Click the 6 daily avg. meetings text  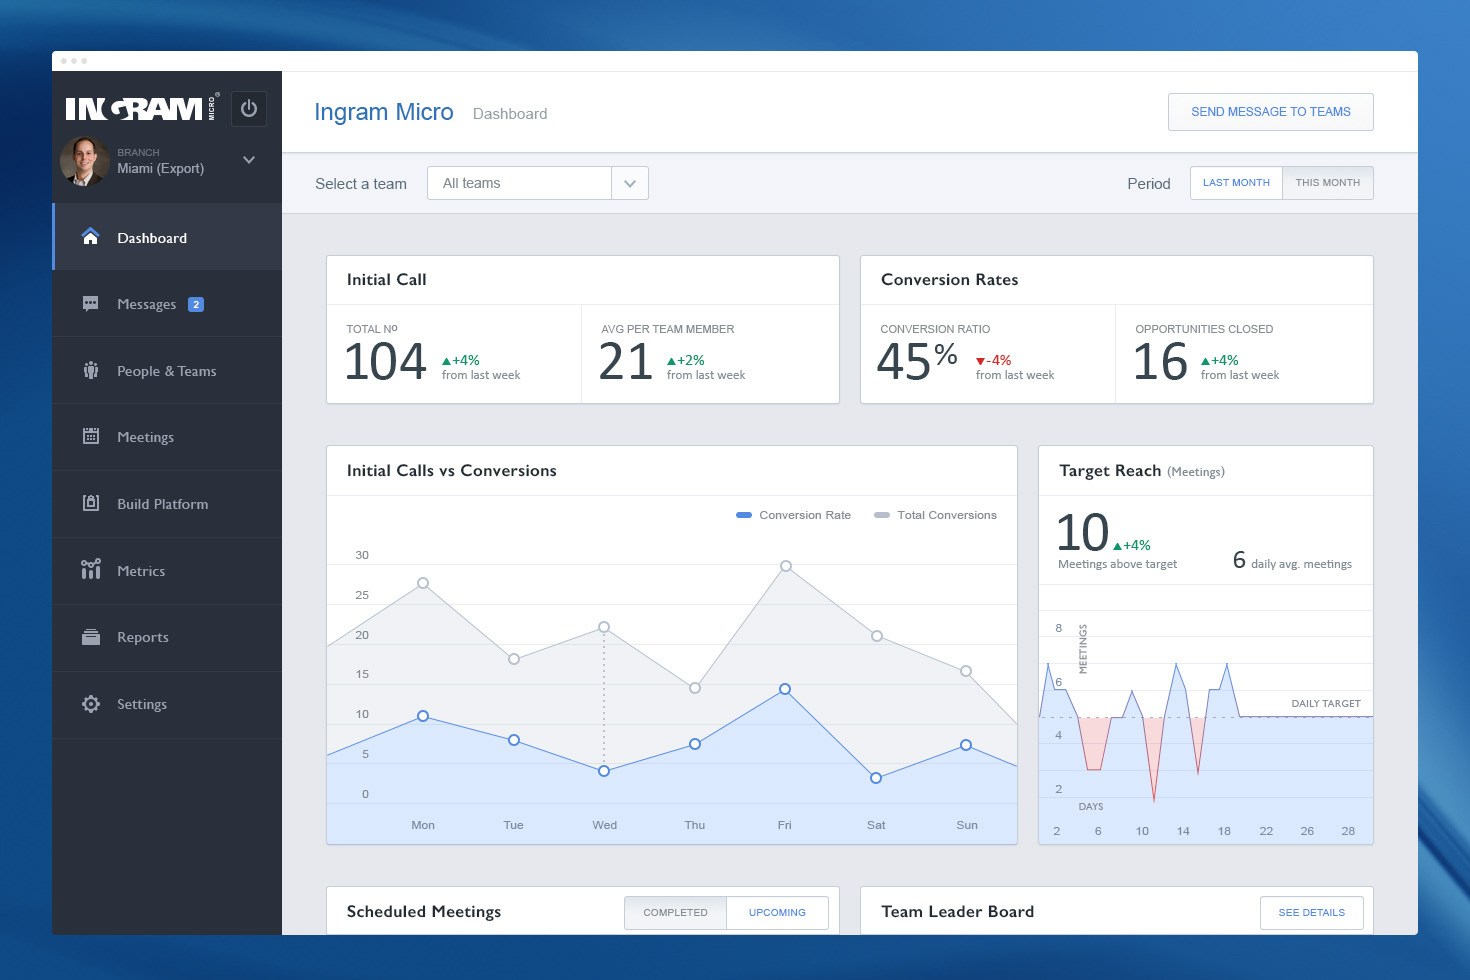[x=1292, y=561]
